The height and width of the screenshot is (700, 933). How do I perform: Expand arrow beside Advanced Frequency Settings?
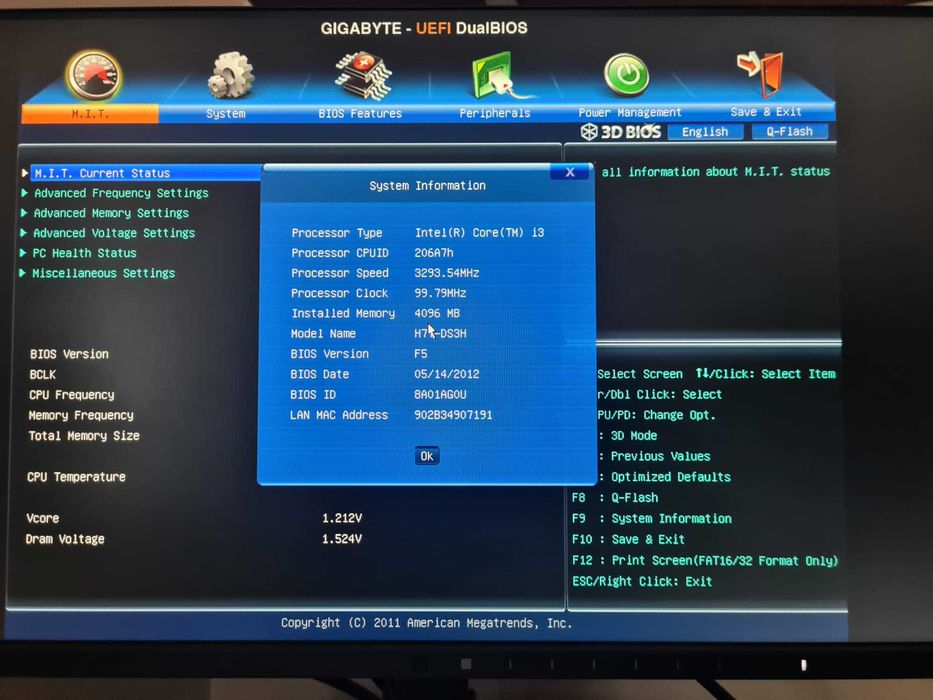click(24, 193)
